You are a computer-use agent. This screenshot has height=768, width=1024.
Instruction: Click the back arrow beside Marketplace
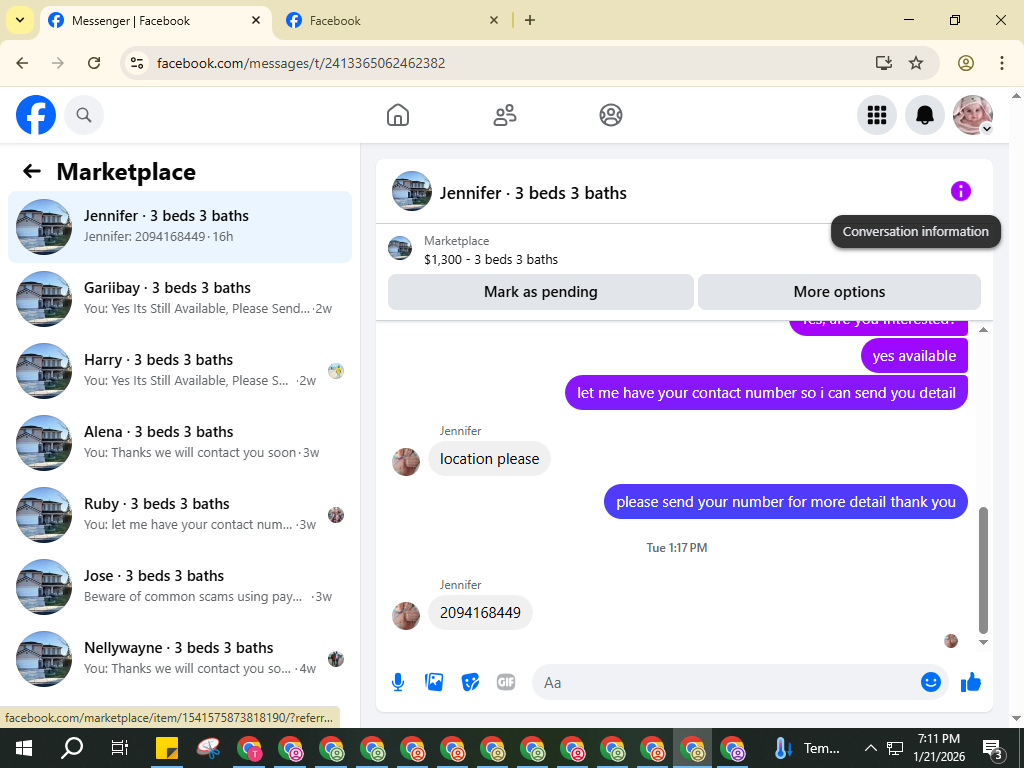tap(32, 171)
